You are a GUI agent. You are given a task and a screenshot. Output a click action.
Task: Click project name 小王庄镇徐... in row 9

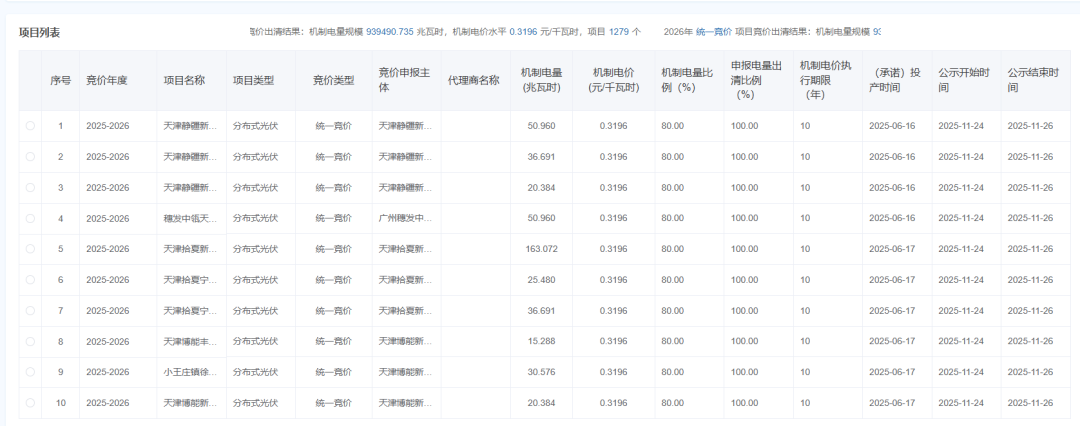pos(190,372)
